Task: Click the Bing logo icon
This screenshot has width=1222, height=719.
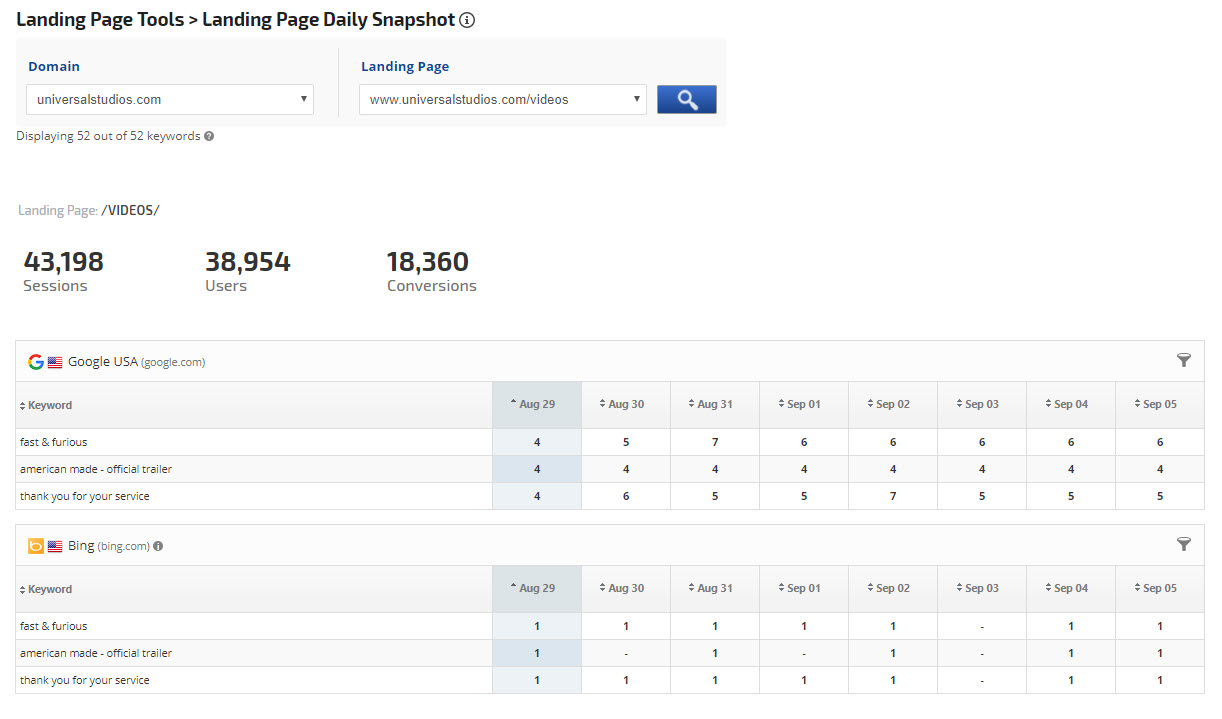Action: [x=36, y=546]
